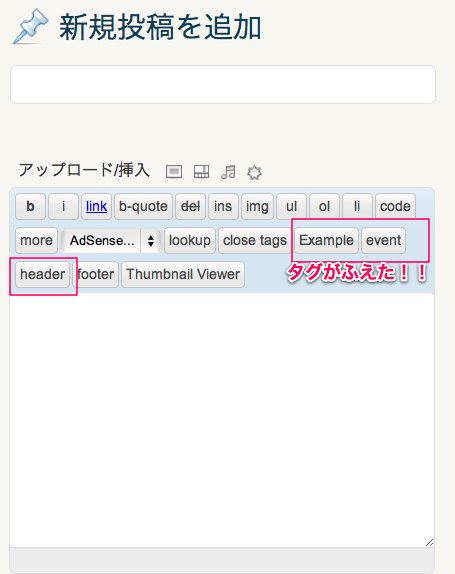This screenshot has width=455, height=574.
Task: Click the add image upload icon
Action: point(174,171)
